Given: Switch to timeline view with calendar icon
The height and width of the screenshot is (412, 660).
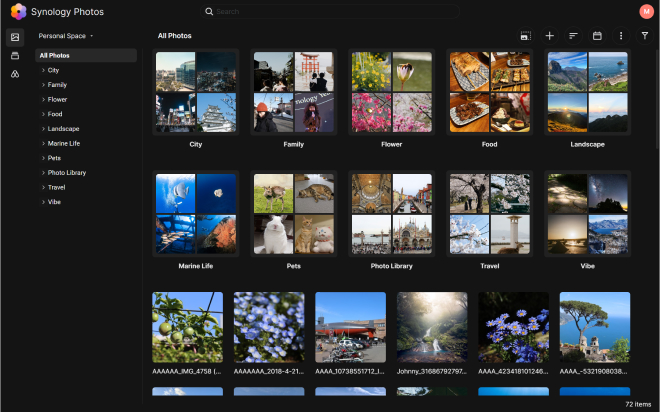Looking at the screenshot, I should [597, 36].
